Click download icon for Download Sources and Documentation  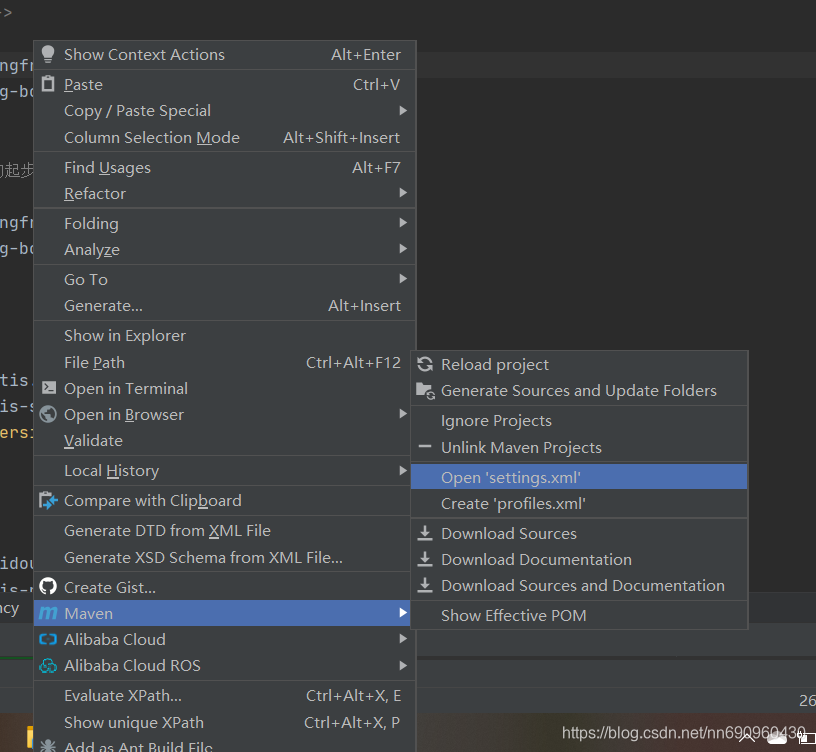tap(425, 585)
